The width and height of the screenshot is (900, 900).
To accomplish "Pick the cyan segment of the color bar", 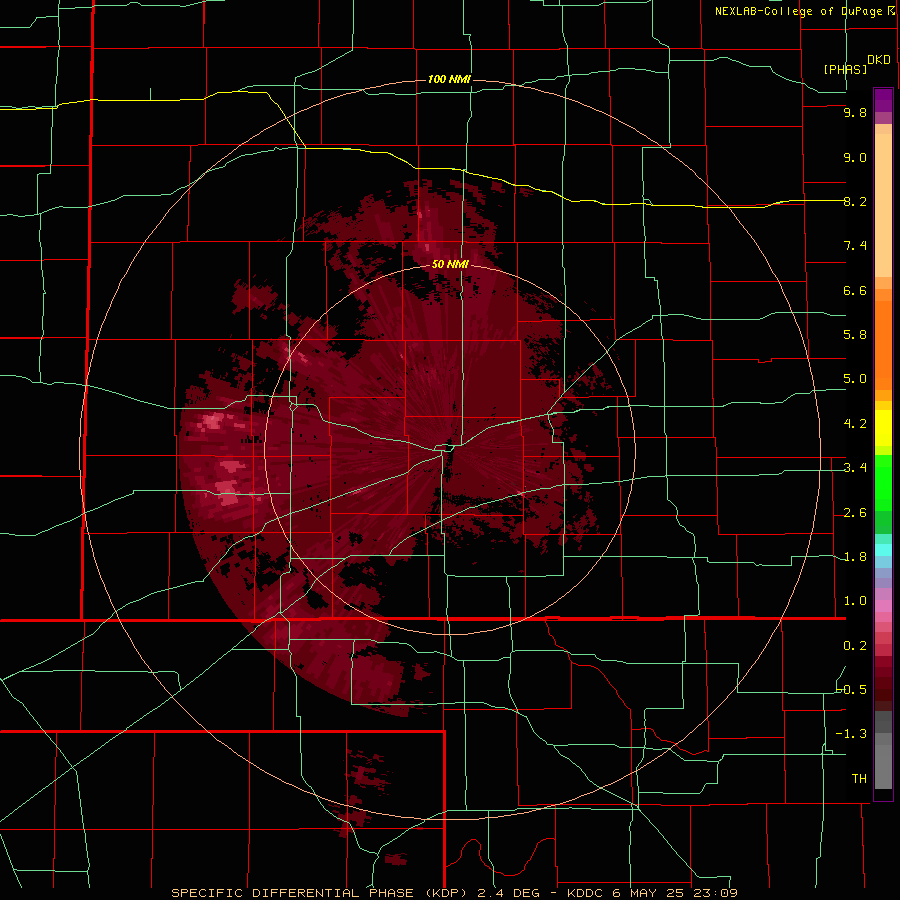I will (883, 550).
